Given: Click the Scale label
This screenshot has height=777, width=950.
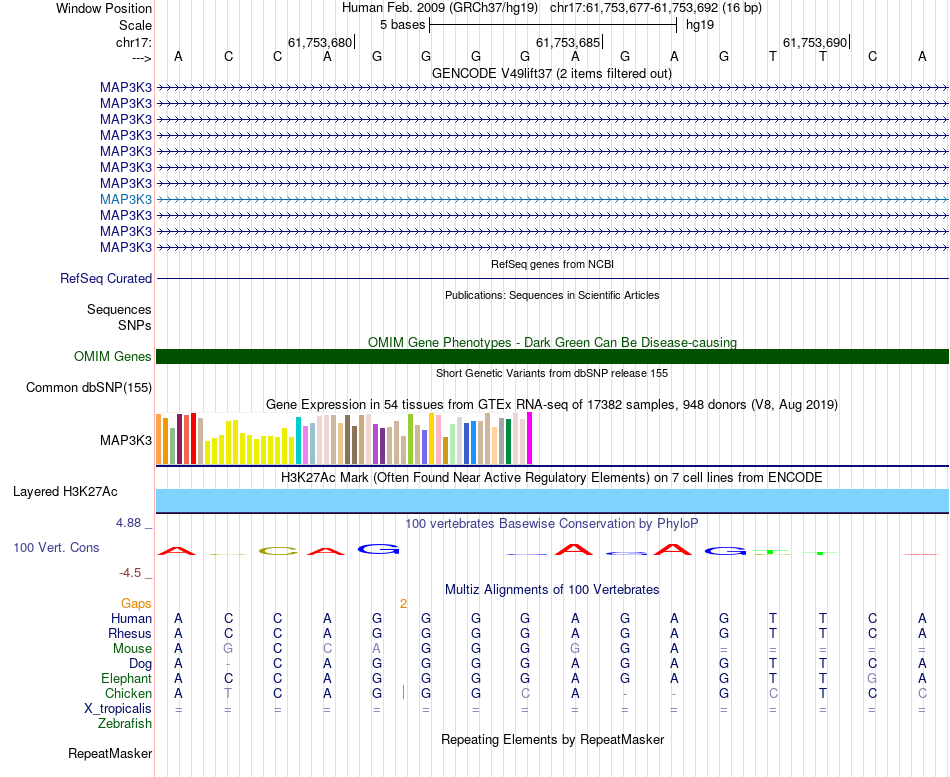Looking at the screenshot, I should pos(135,25).
